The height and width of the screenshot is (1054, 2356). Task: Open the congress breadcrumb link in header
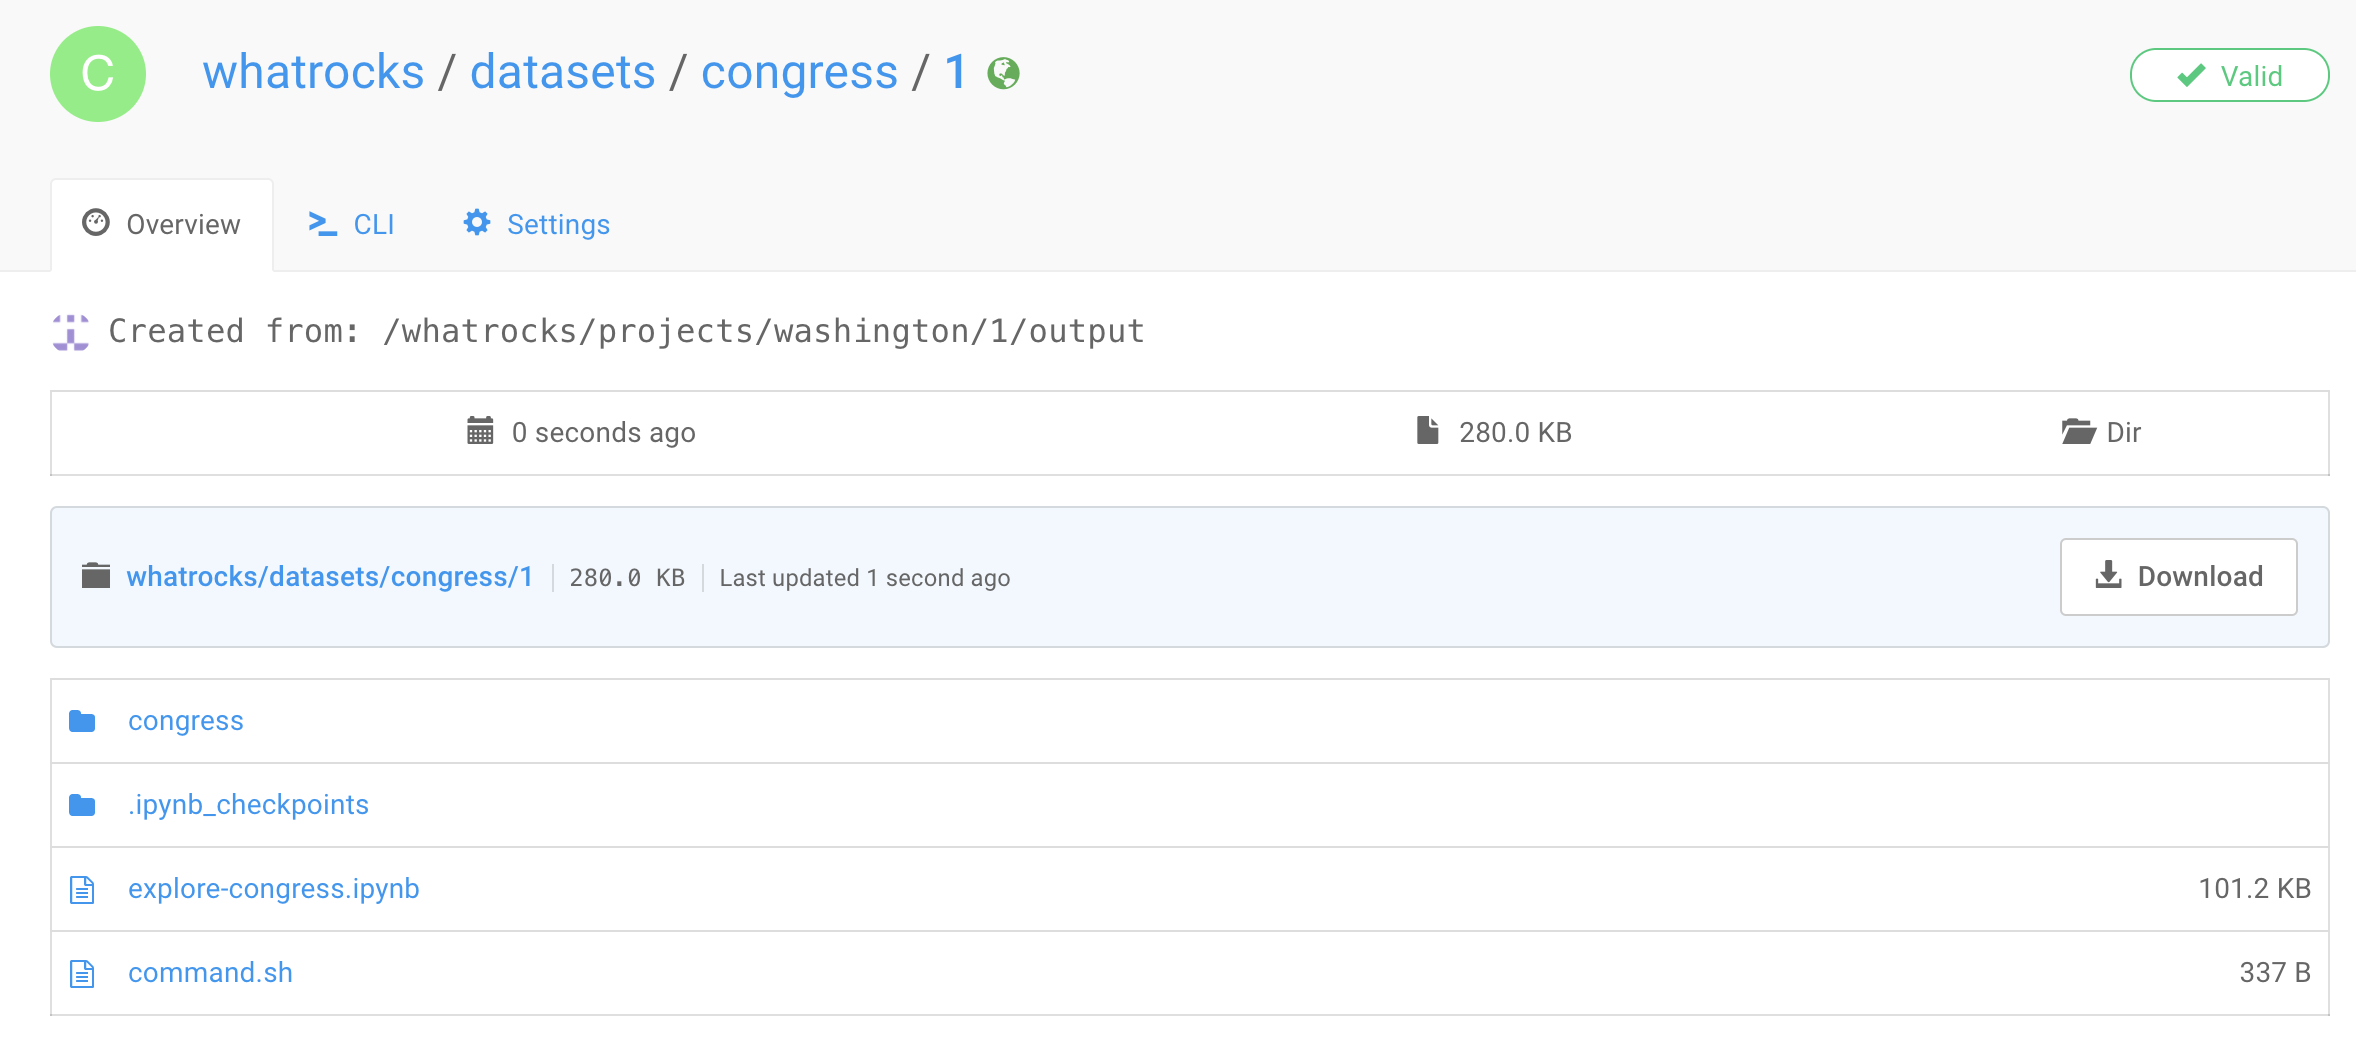click(799, 73)
